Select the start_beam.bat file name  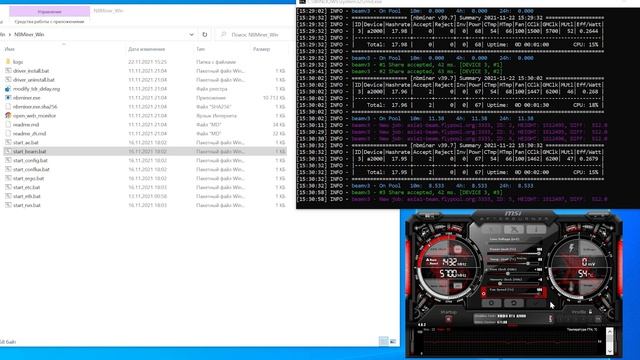29,151
